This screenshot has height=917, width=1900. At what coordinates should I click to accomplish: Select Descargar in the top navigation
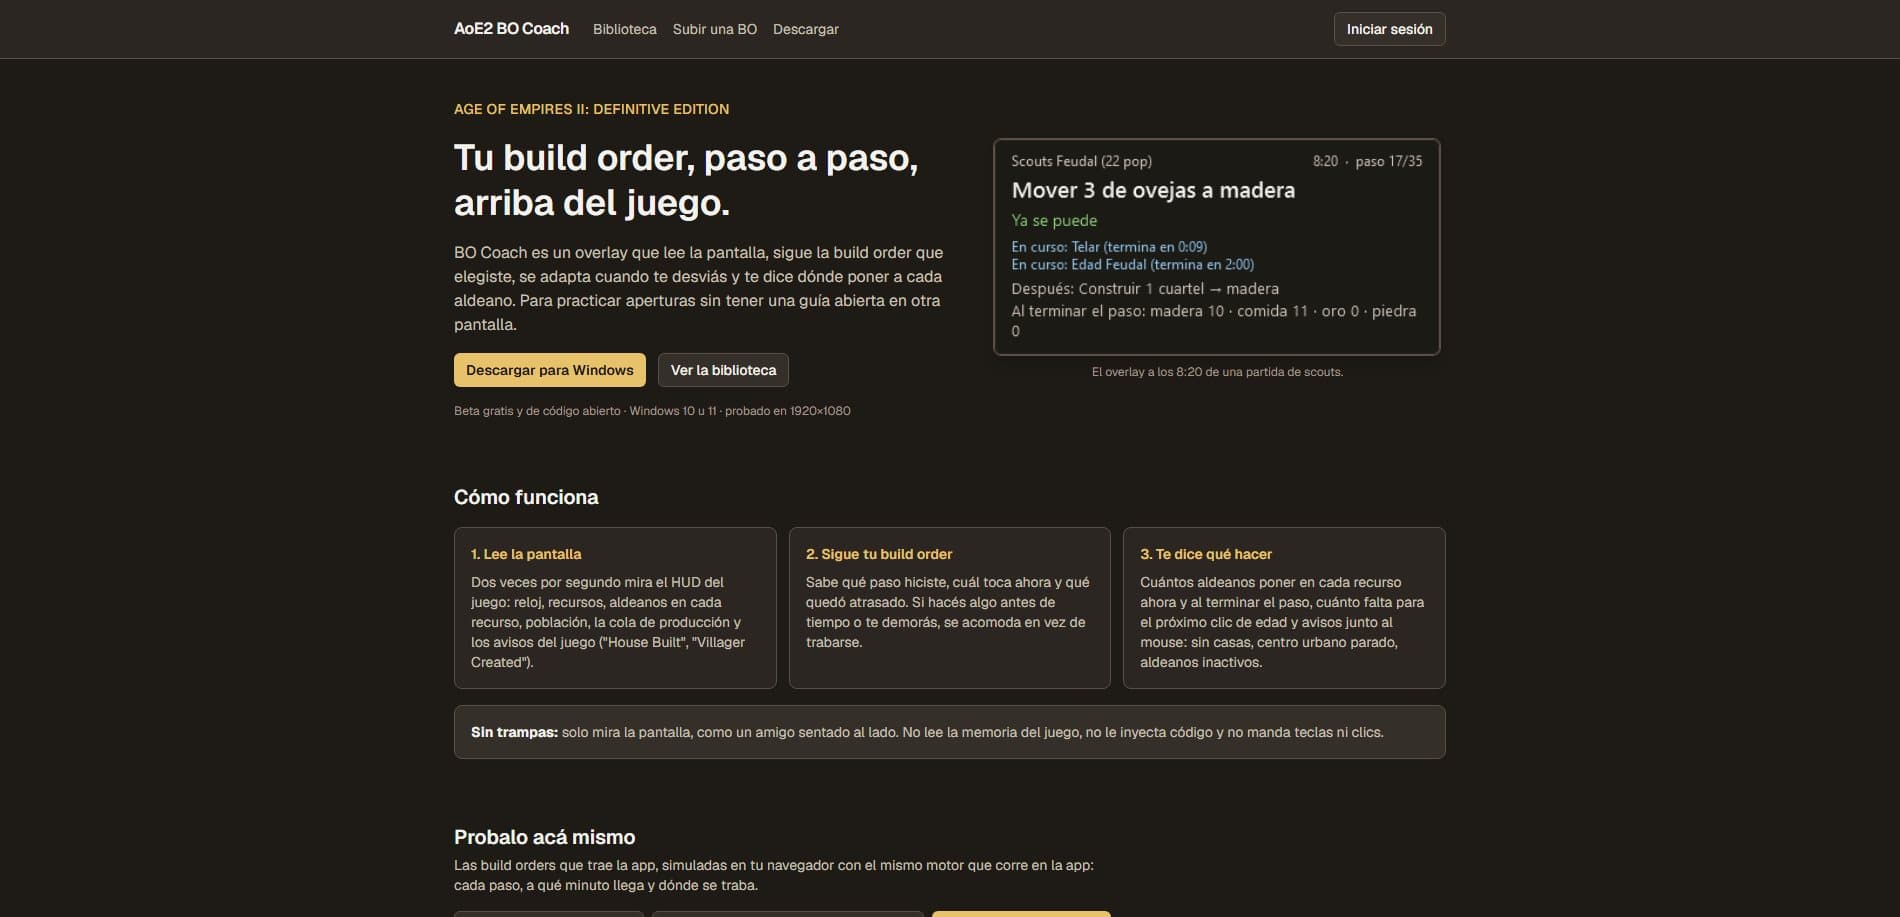coord(805,29)
